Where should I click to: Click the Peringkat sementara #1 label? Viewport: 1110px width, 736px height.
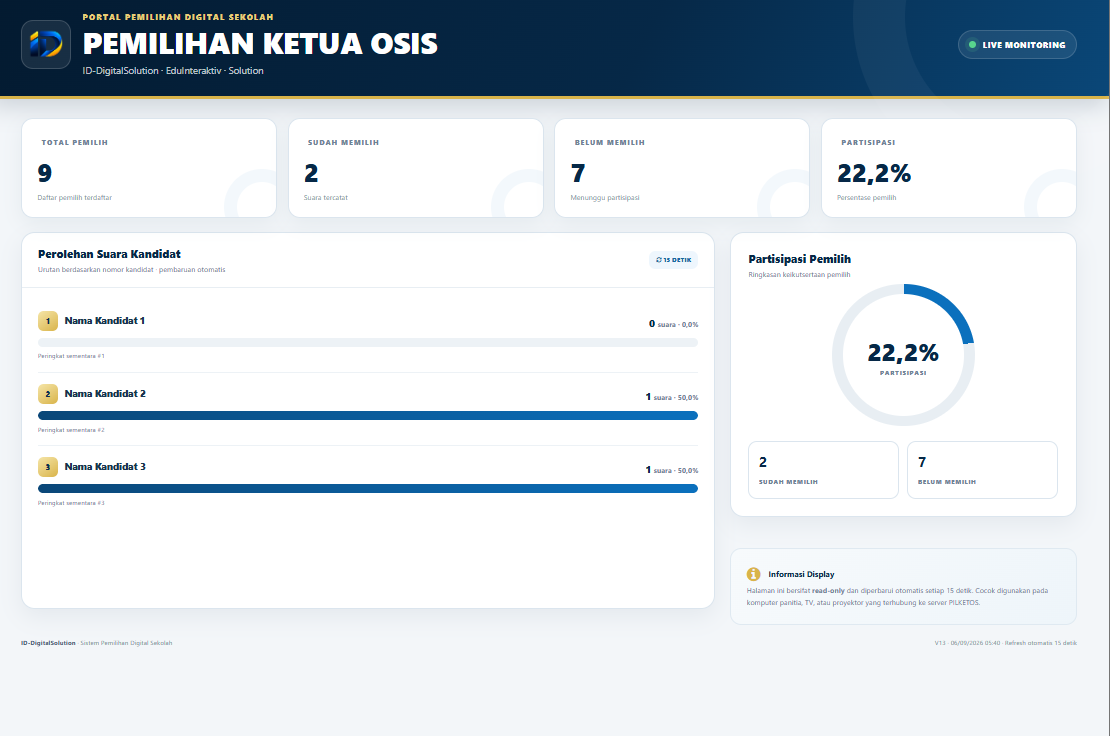tap(71, 356)
